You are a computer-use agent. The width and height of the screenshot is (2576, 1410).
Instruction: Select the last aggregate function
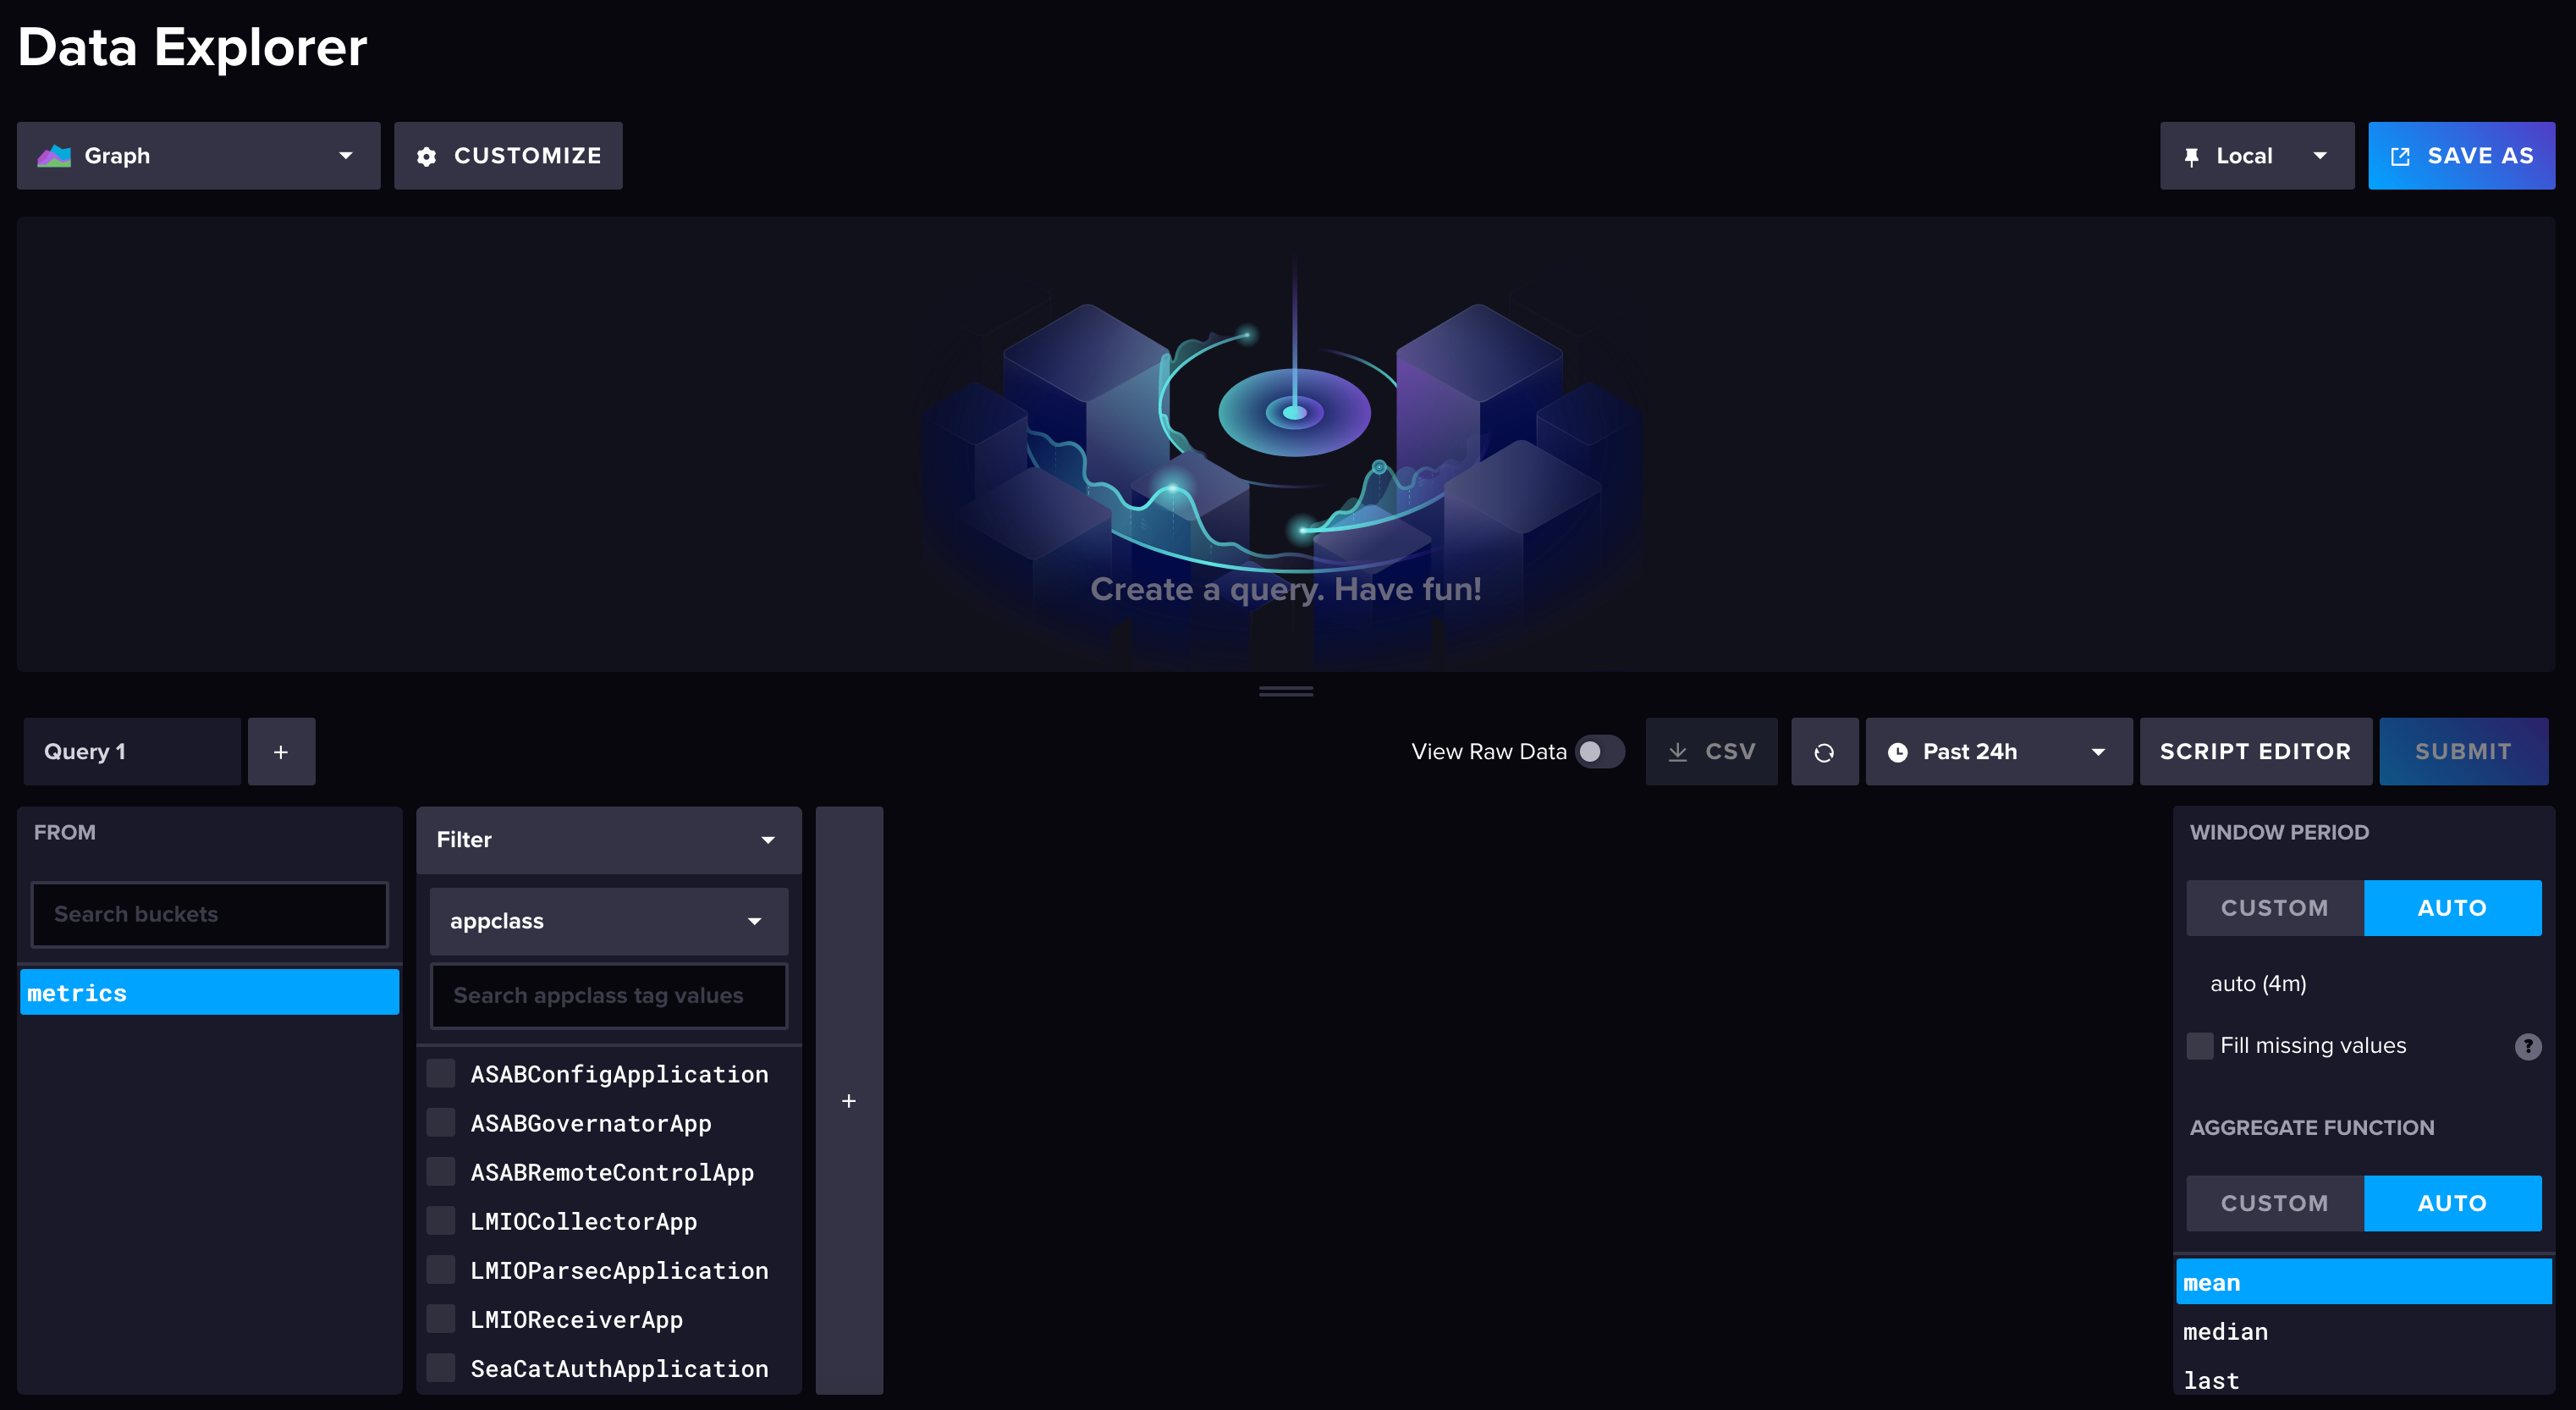[x=2364, y=1380]
